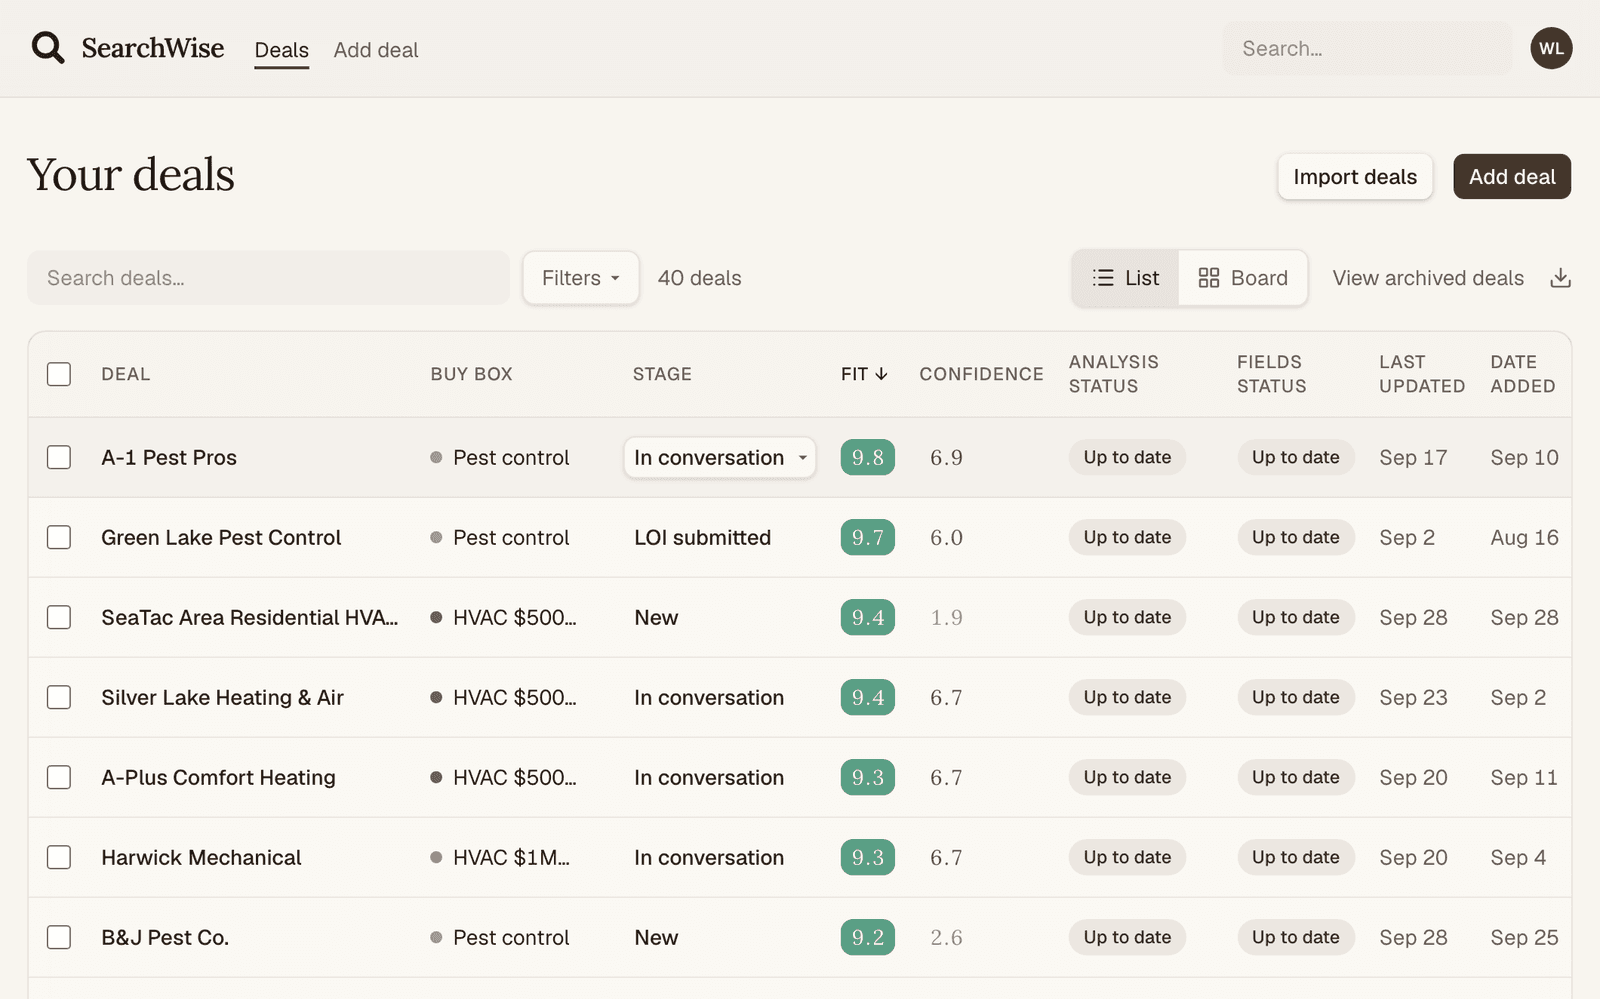Viewport: 1600px width, 999px height.
Task: Open stage dropdown for A-1 Pest Pros
Action: 720,457
